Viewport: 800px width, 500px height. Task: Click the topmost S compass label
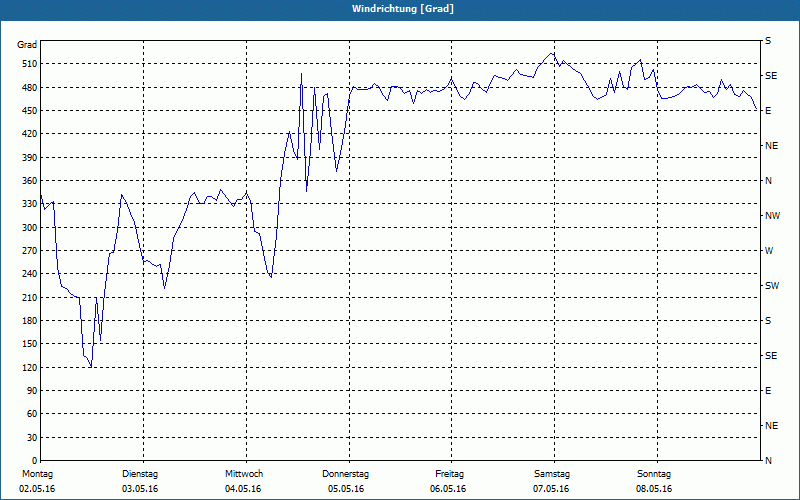768,41
